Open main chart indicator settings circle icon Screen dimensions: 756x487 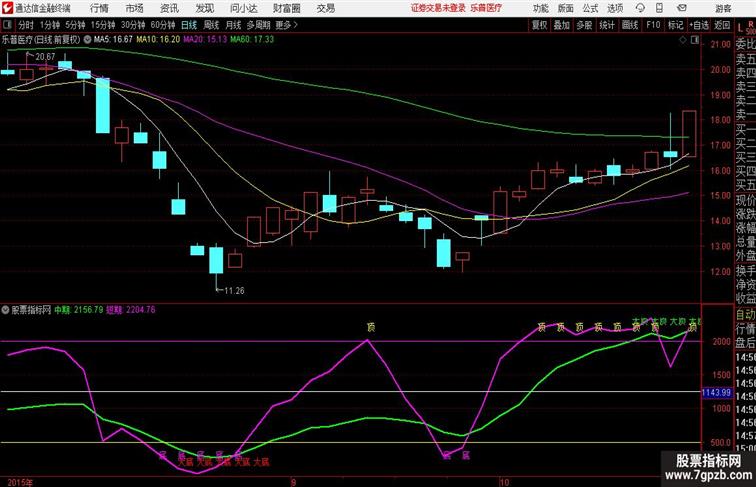click(88, 40)
